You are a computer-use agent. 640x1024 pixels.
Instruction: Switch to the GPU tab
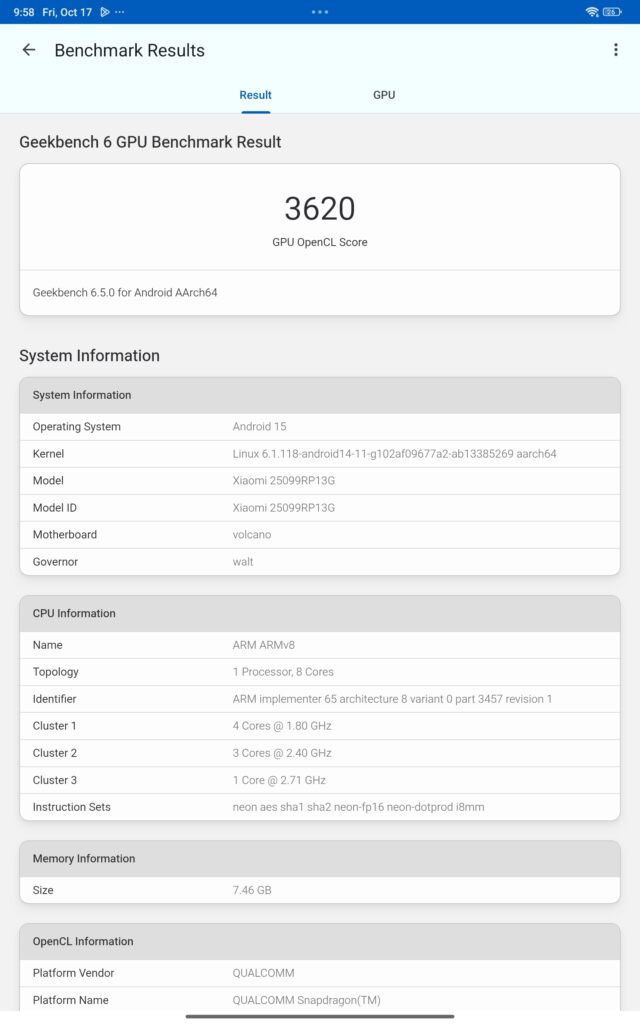point(384,94)
